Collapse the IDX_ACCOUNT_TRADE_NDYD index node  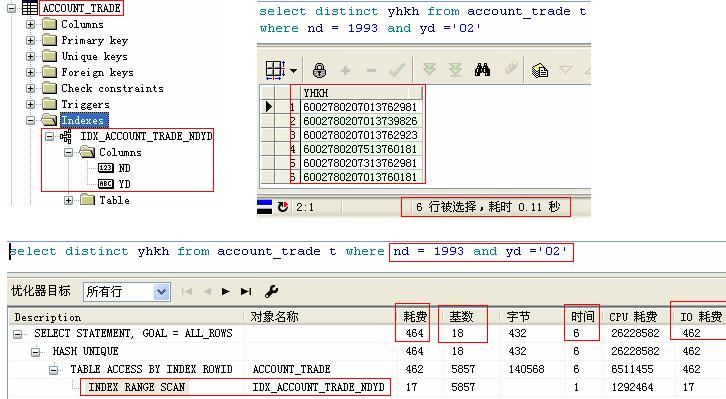pyautogui.click(x=50, y=137)
